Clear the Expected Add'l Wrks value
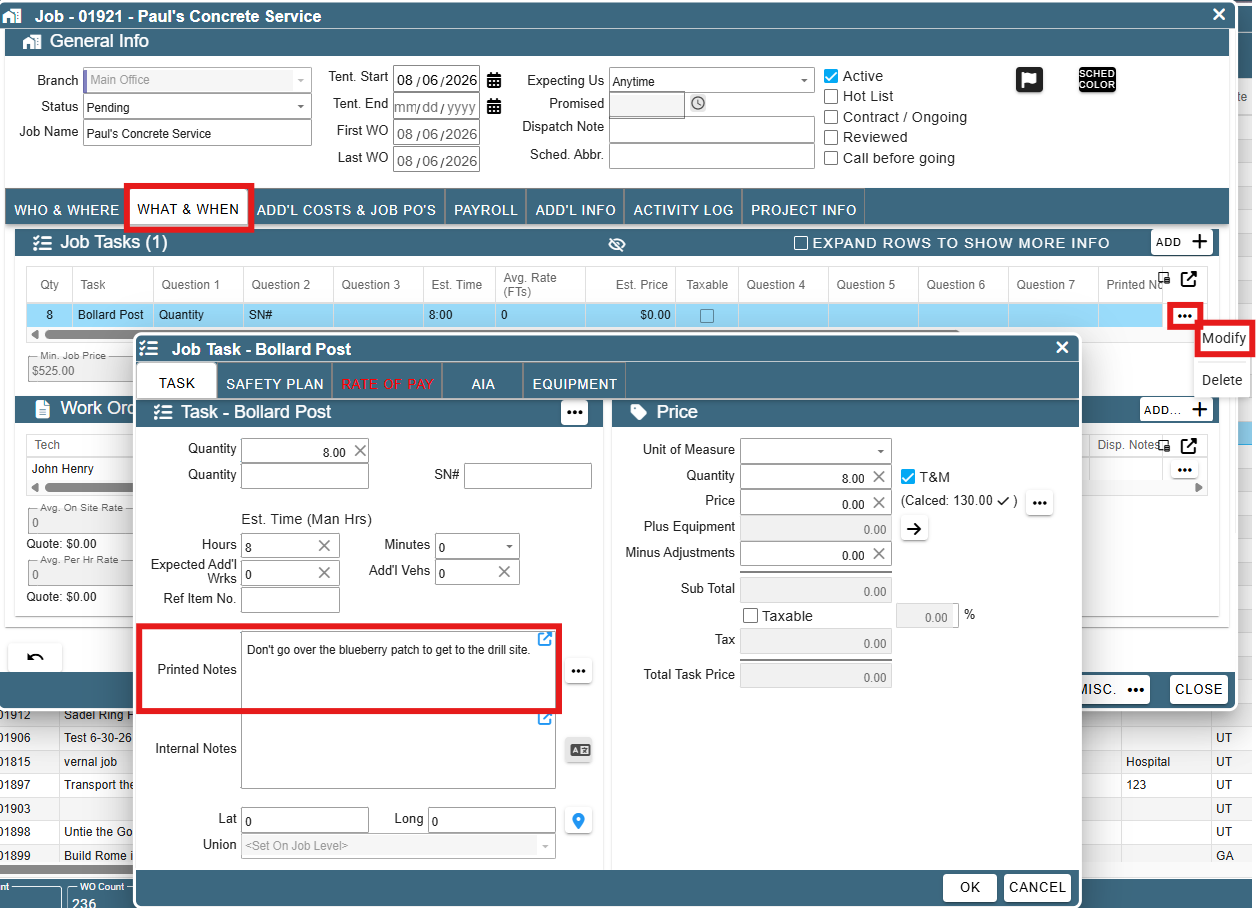The image size is (1256, 908). click(324, 572)
